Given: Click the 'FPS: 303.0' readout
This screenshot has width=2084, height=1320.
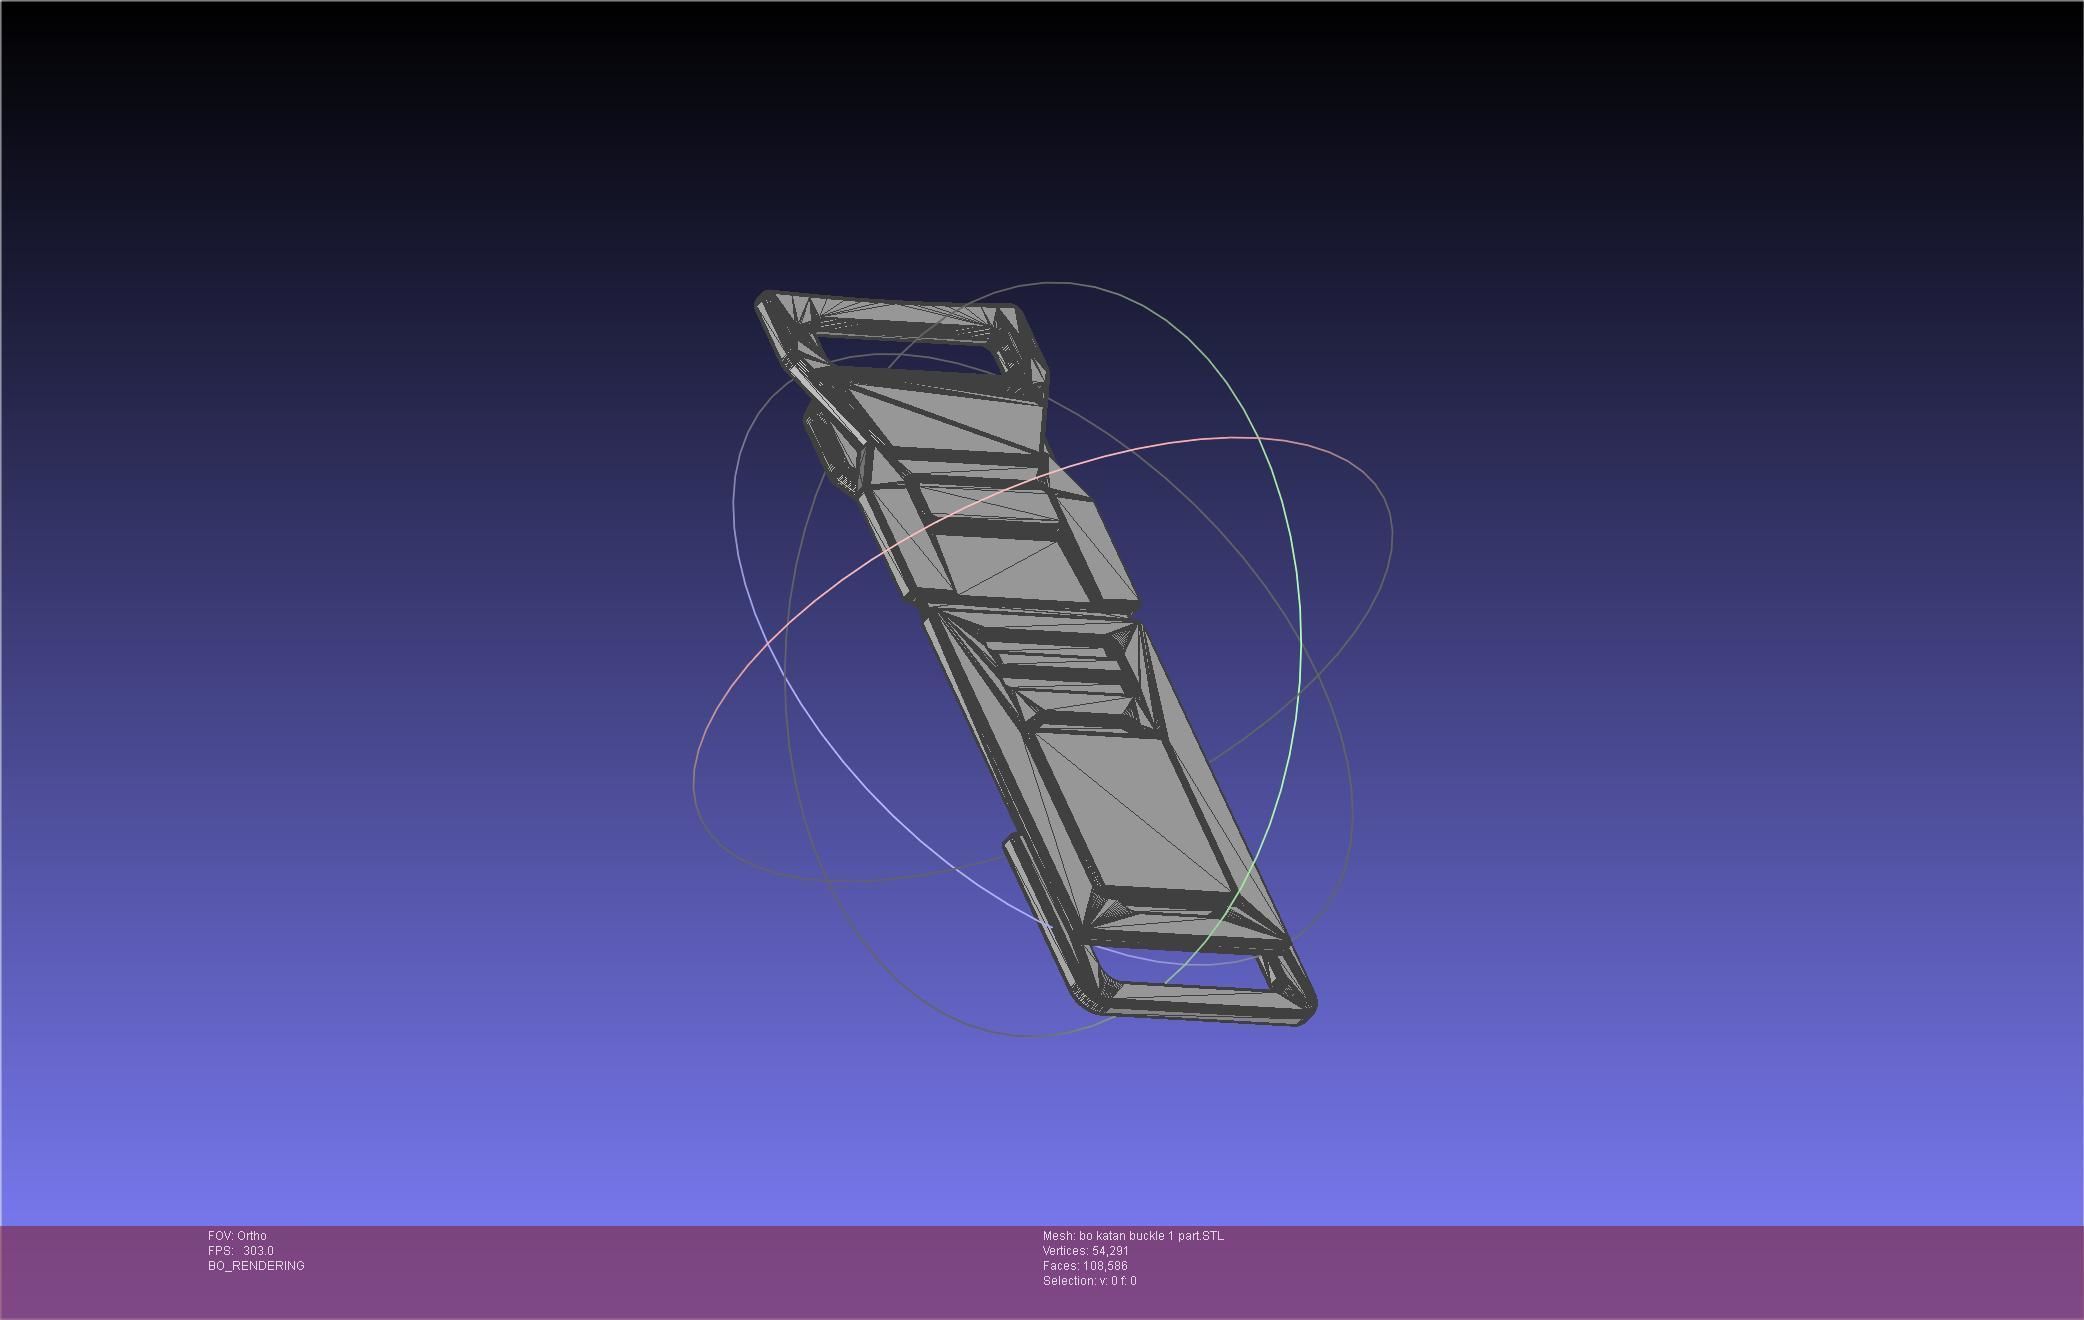Looking at the screenshot, I should coord(240,1251).
